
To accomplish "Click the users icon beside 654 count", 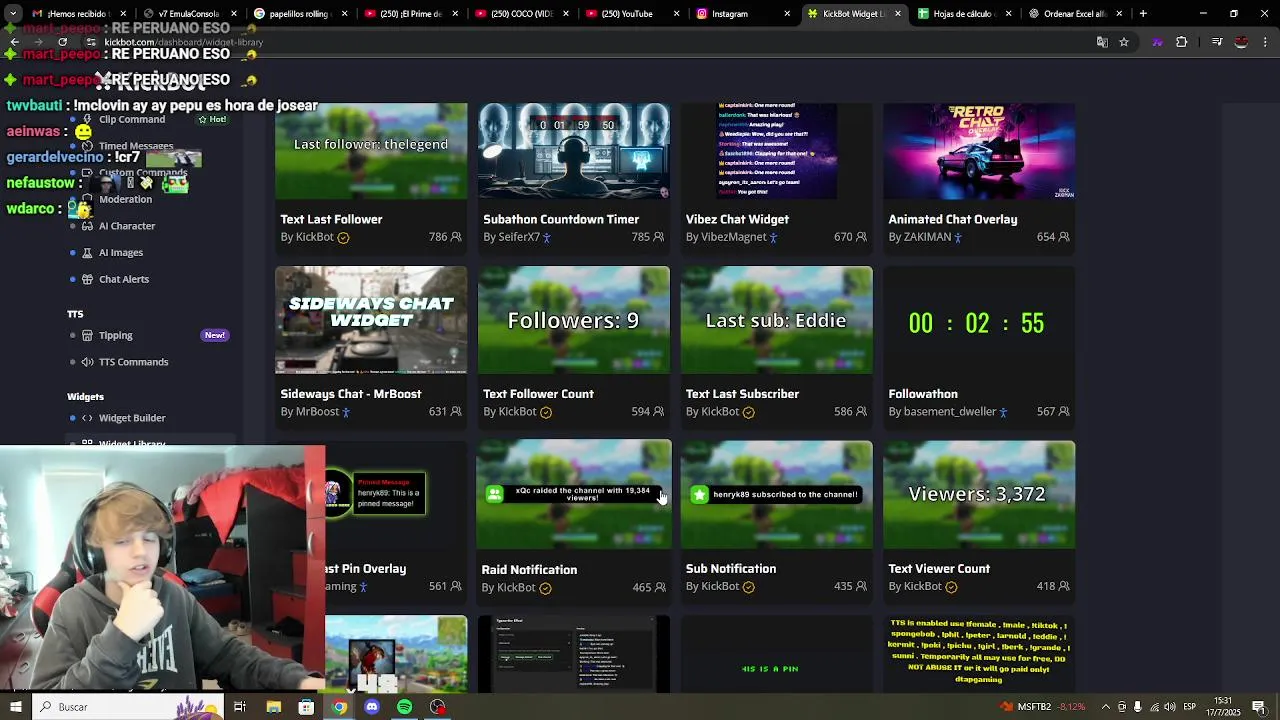I will 1063,237.
